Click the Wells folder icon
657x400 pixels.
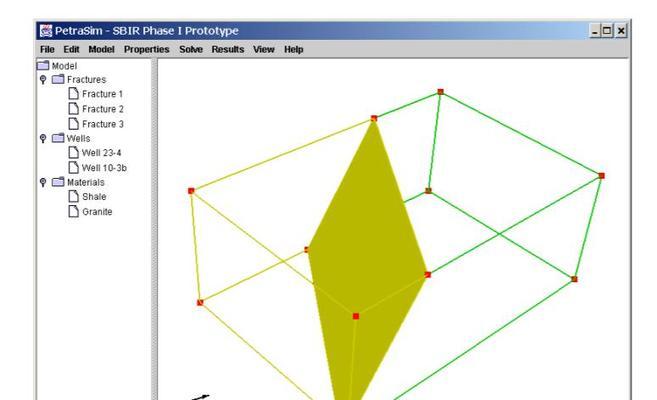coord(58,138)
